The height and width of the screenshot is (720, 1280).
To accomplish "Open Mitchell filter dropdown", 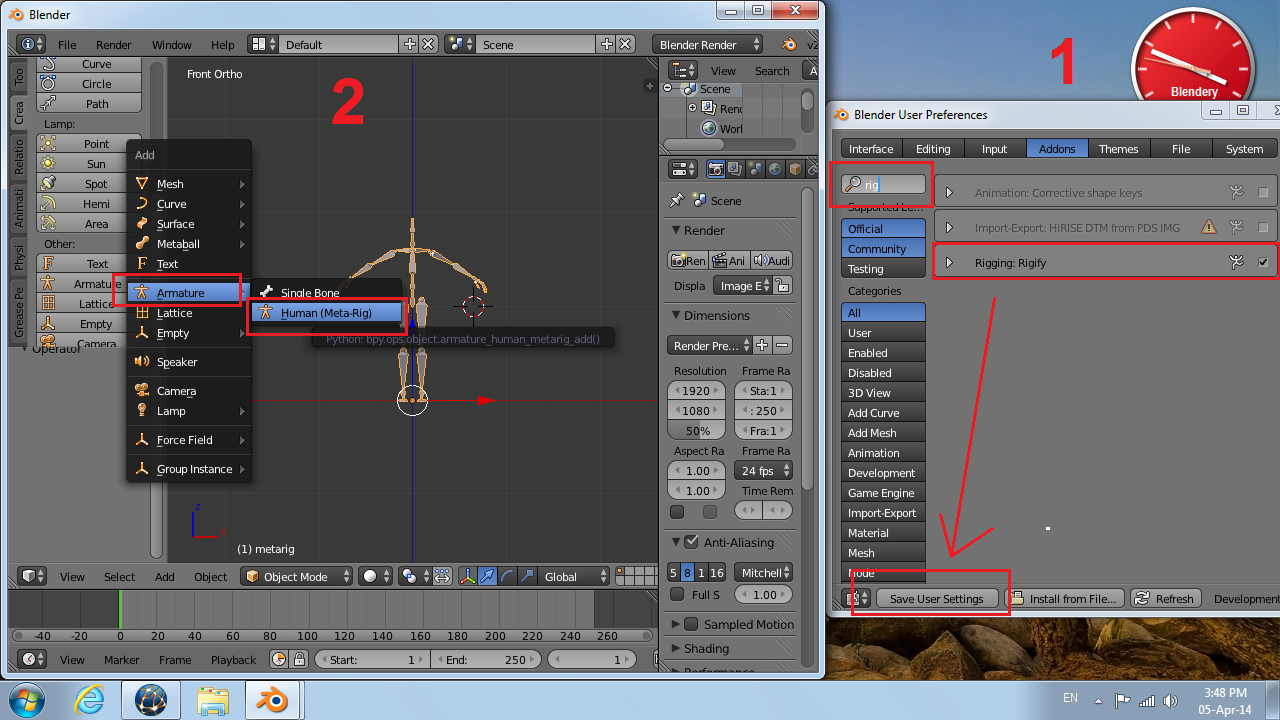I will click(x=764, y=572).
